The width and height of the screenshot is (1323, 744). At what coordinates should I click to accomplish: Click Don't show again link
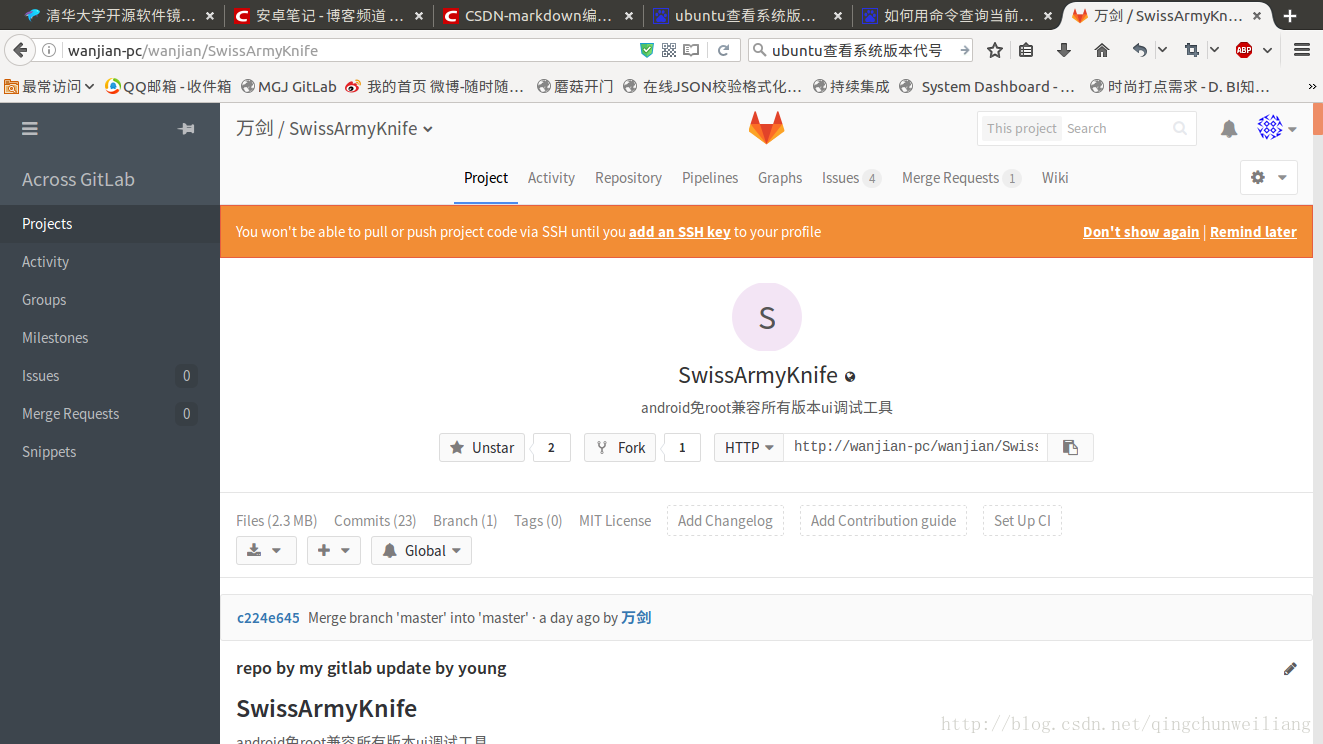(x=1141, y=232)
